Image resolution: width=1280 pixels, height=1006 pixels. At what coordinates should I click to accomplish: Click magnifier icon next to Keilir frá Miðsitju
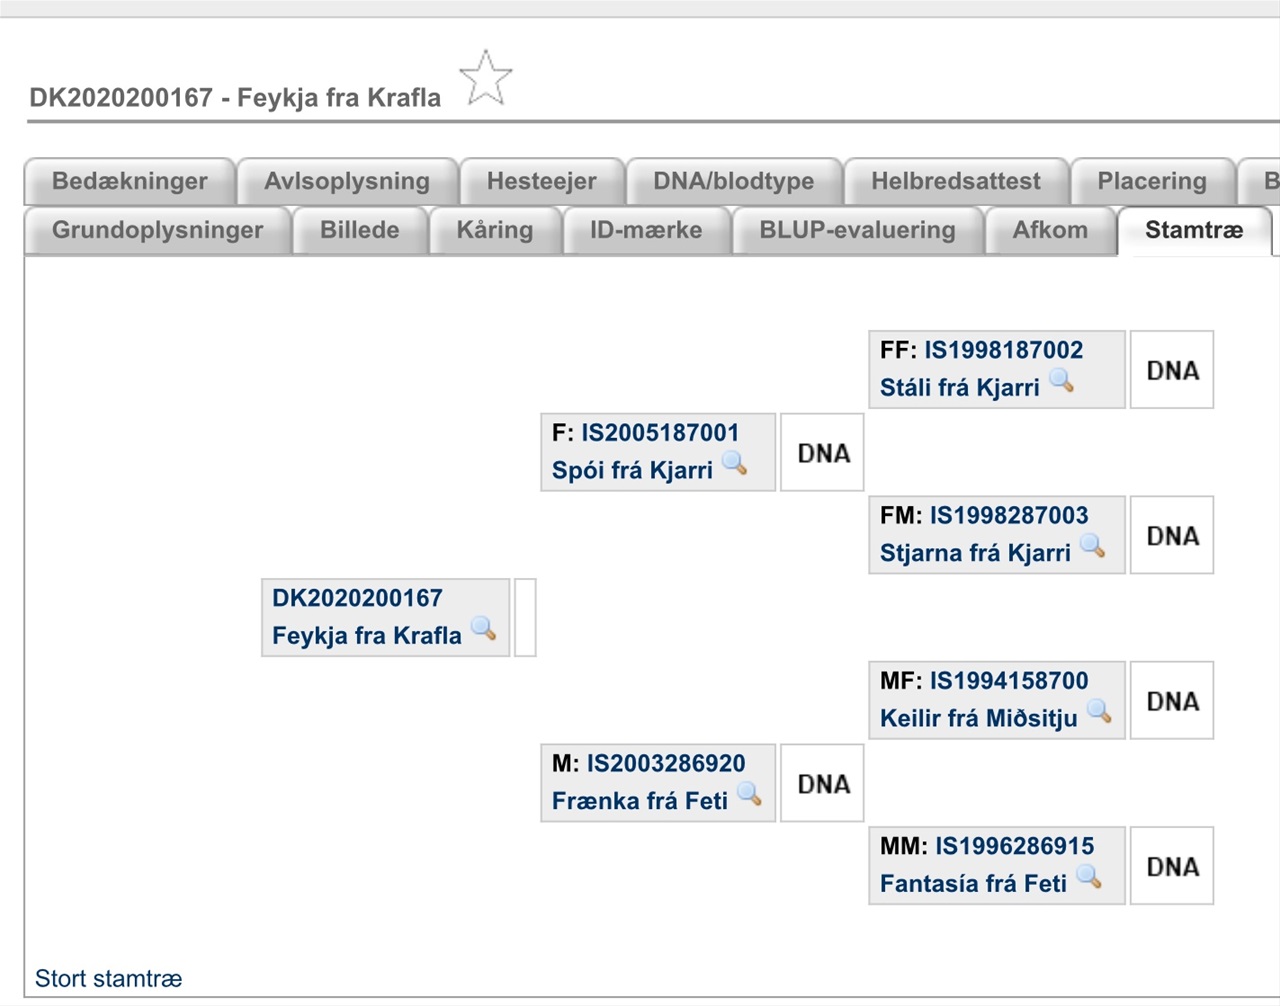[x=1099, y=711]
